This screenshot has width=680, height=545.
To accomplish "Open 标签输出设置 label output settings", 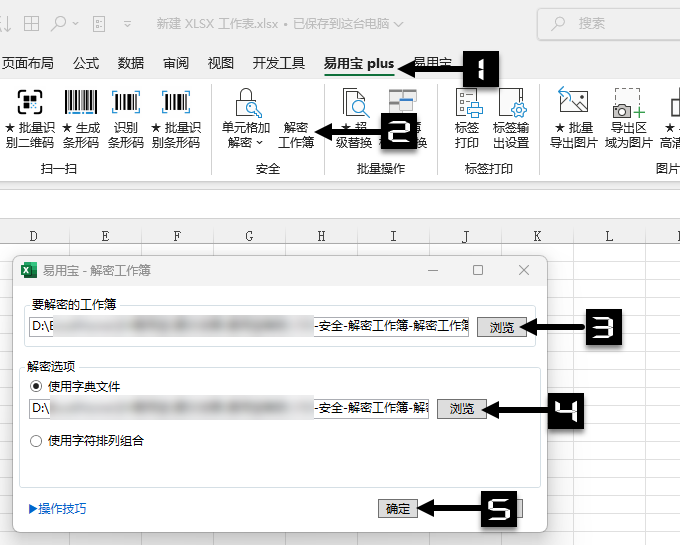I will pyautogui.click(x=511, y=118).
